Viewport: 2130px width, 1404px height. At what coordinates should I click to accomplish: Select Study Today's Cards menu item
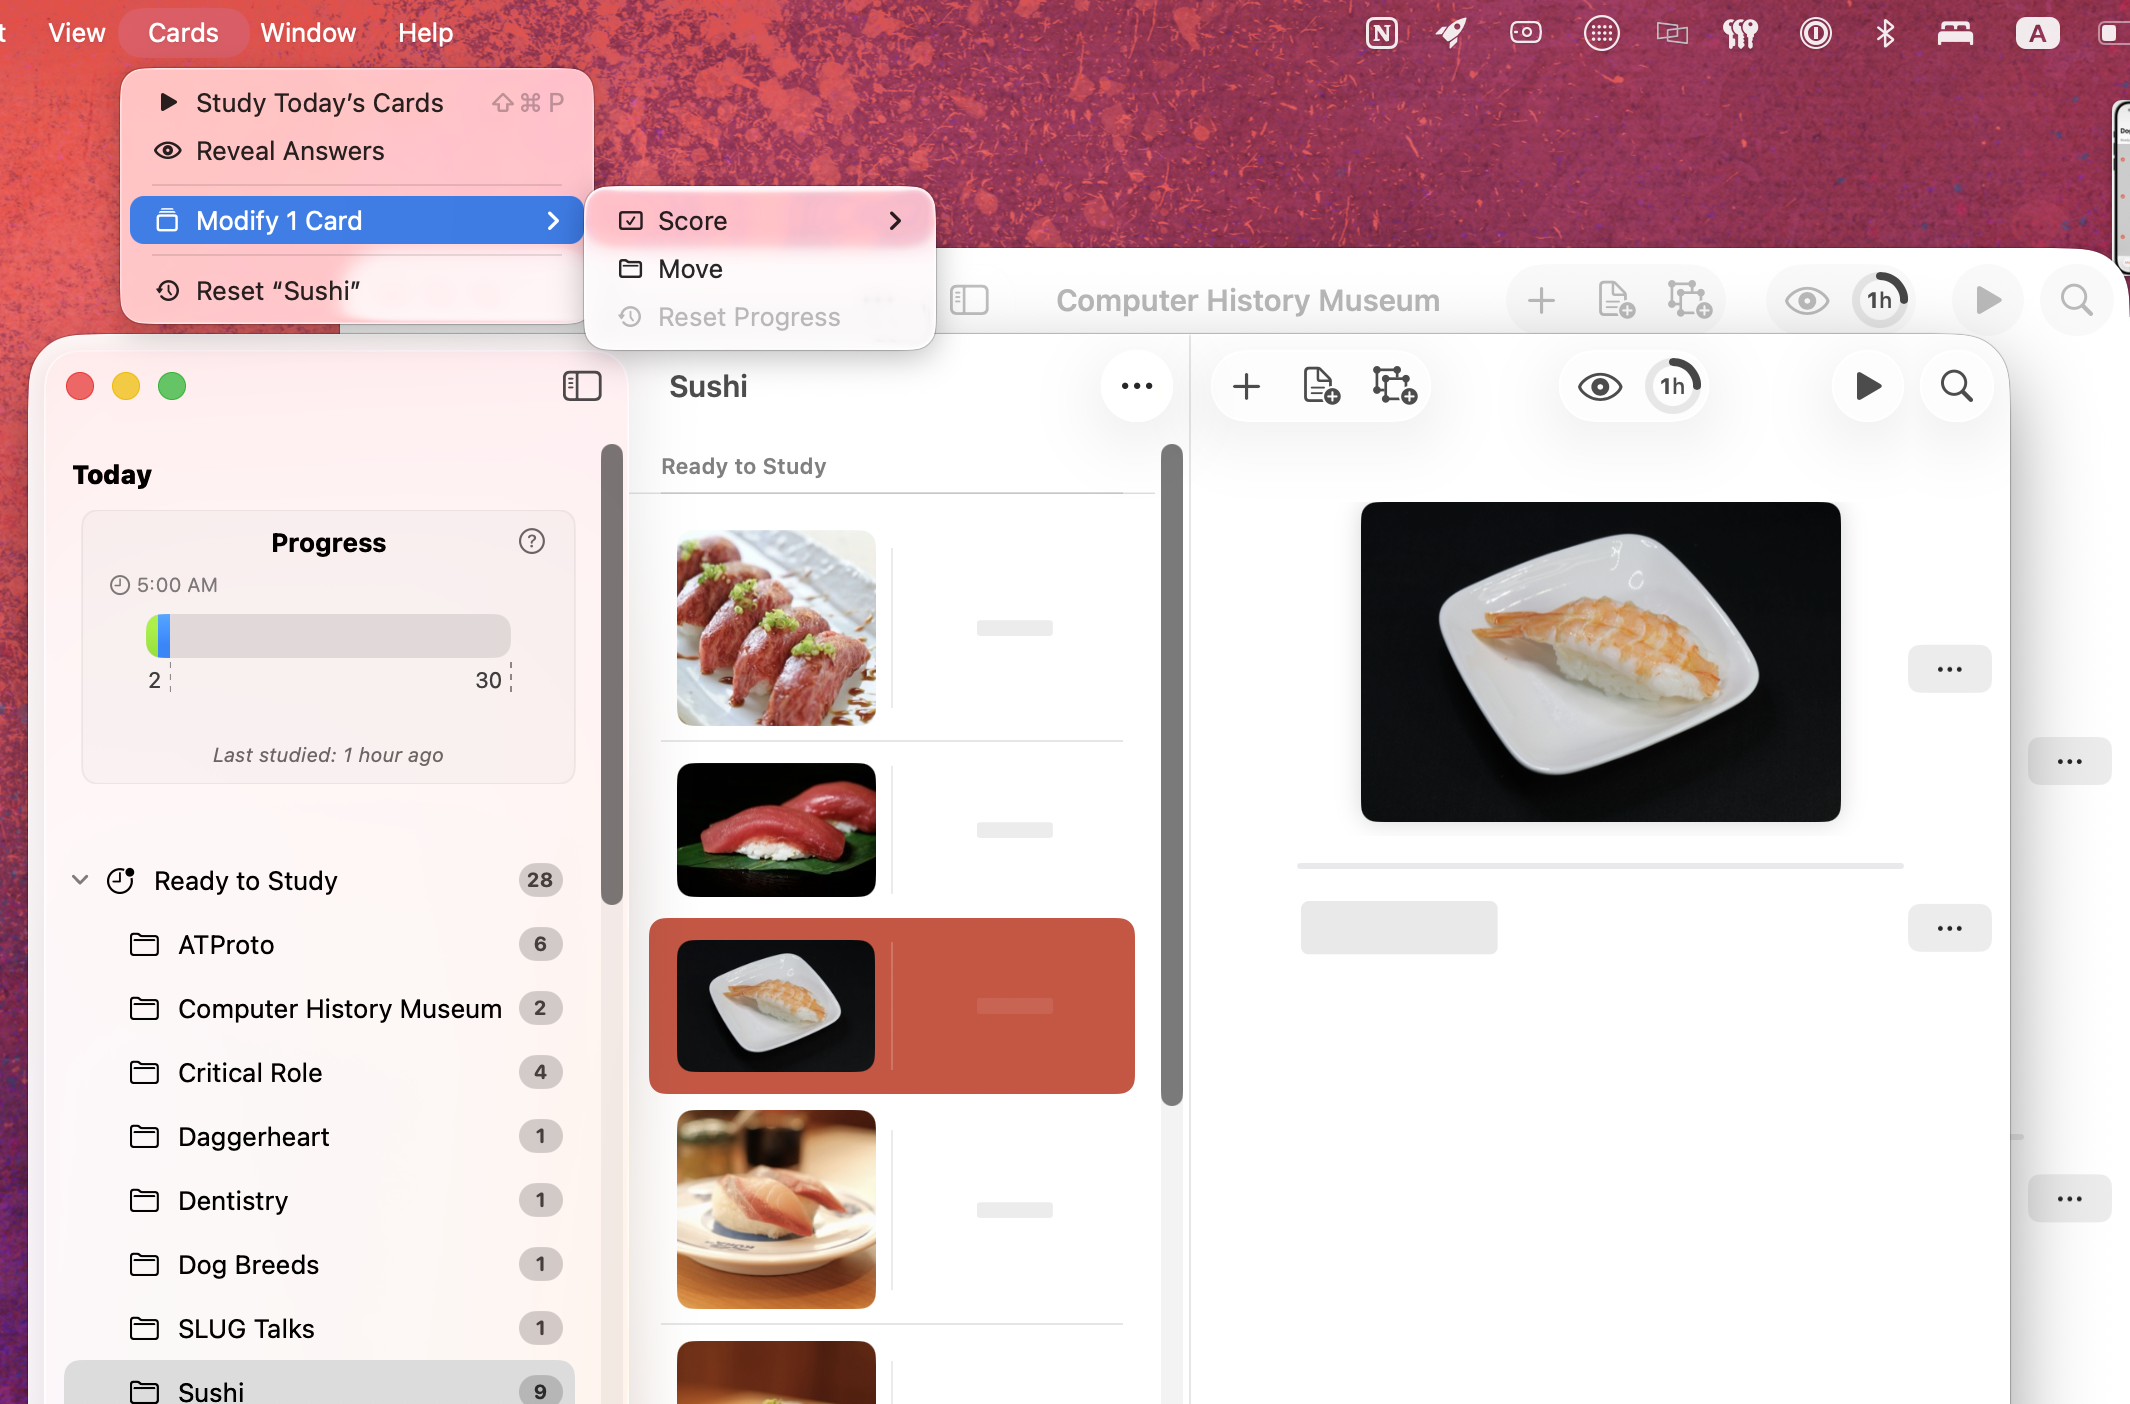click(x=319, y=103)
